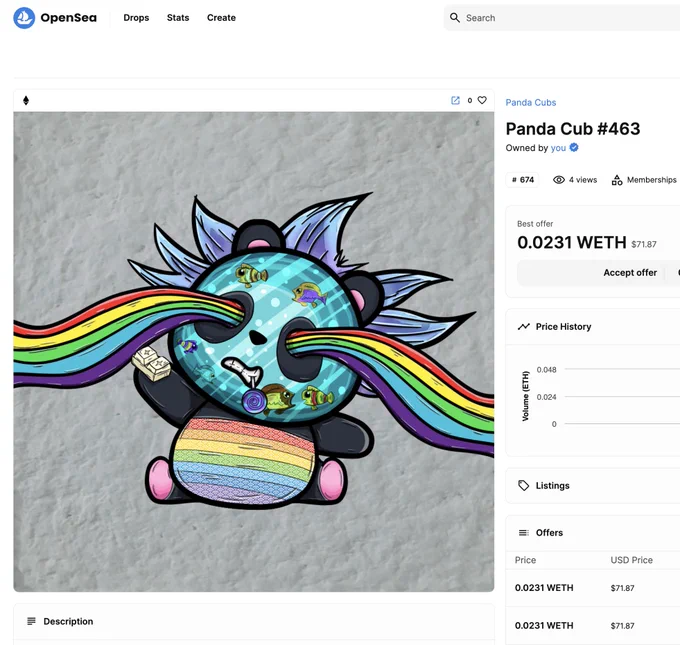Screen dimensions: 680x645
Task: Click the Ethereum chain icon above artwork
Action: pyautogui.click(x=26, y=101)
